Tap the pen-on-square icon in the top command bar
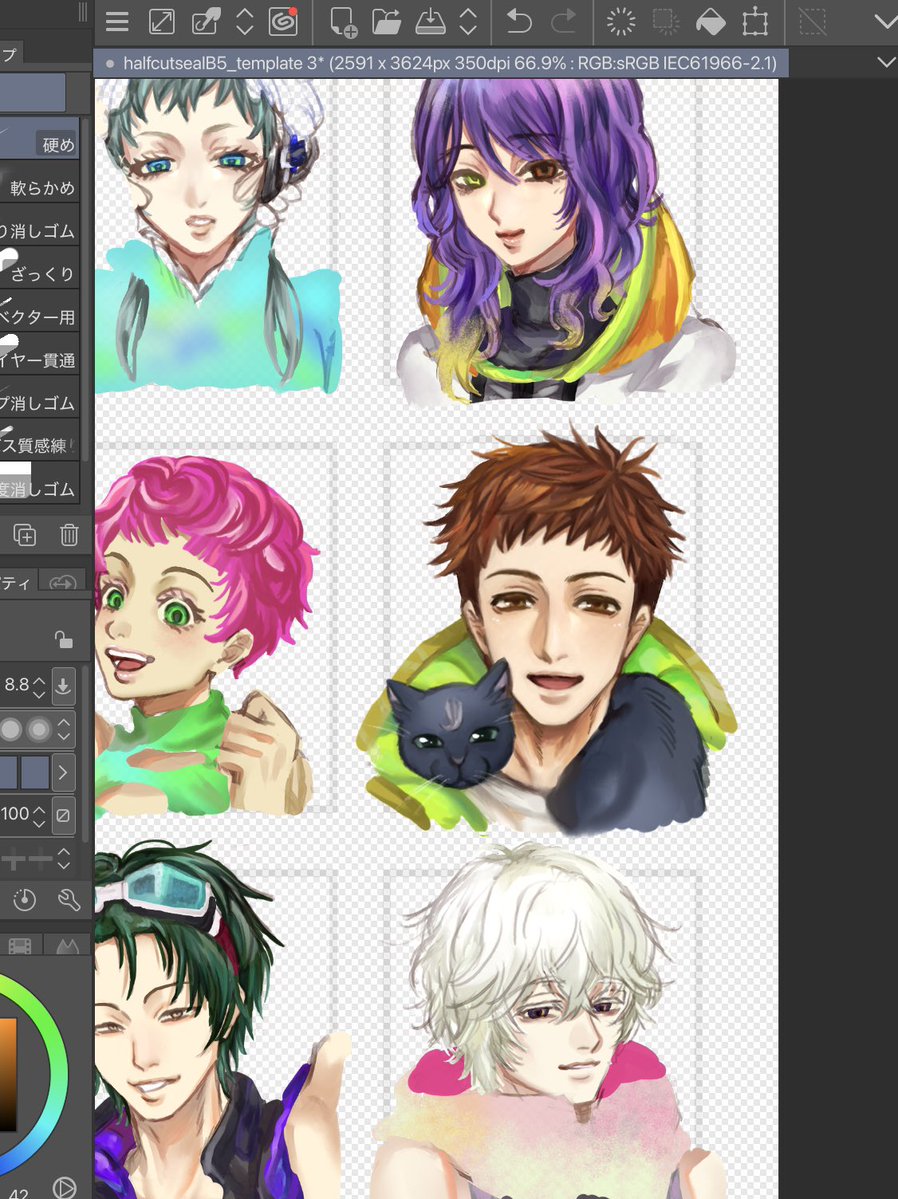This screenshot has width=898, height=1199. click(x=205, y=21)
